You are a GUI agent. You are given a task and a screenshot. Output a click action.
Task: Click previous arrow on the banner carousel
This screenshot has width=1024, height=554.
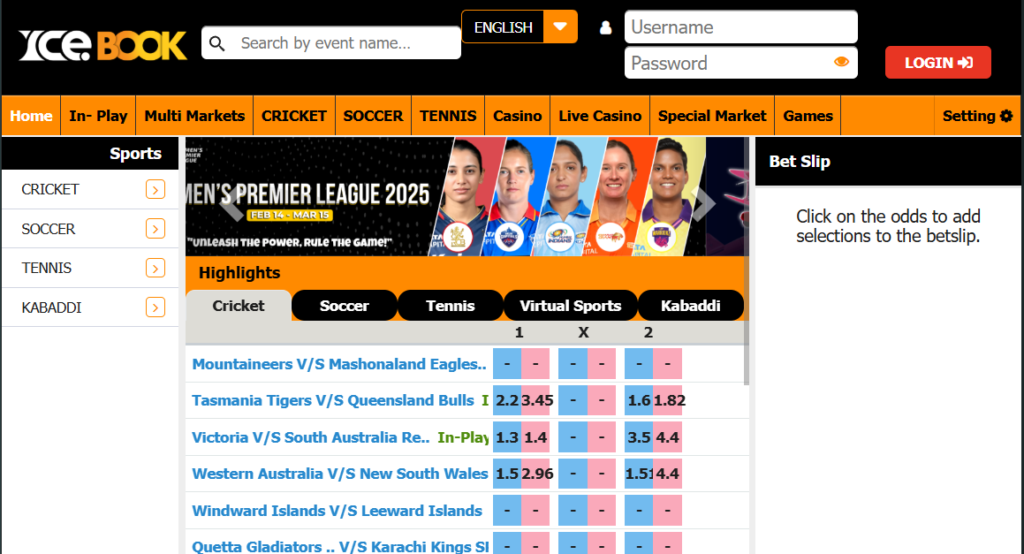232,203
